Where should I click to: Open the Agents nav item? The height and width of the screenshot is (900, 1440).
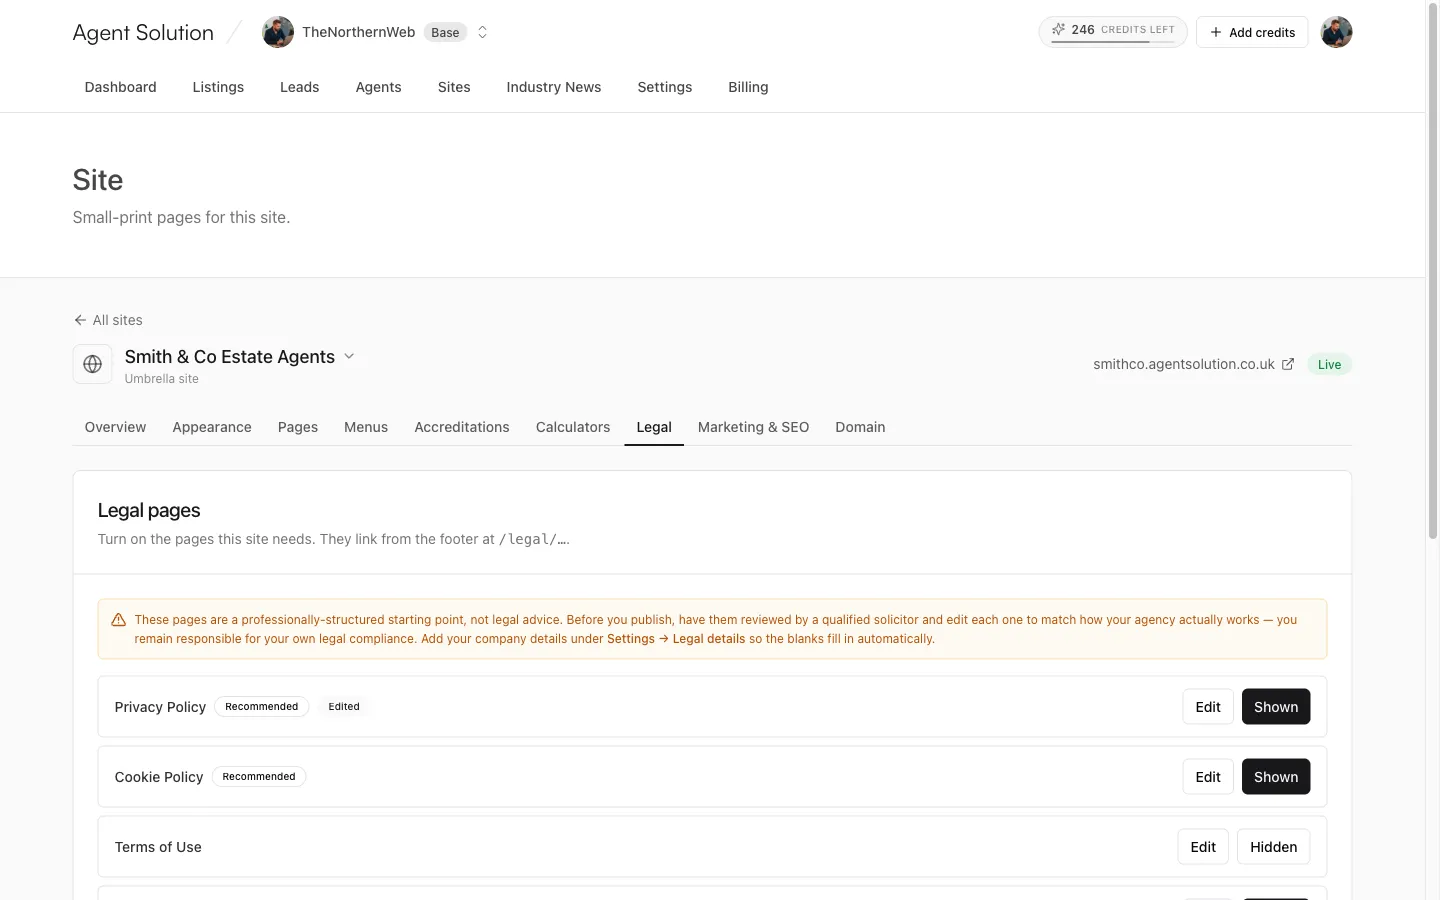(379, 87)
